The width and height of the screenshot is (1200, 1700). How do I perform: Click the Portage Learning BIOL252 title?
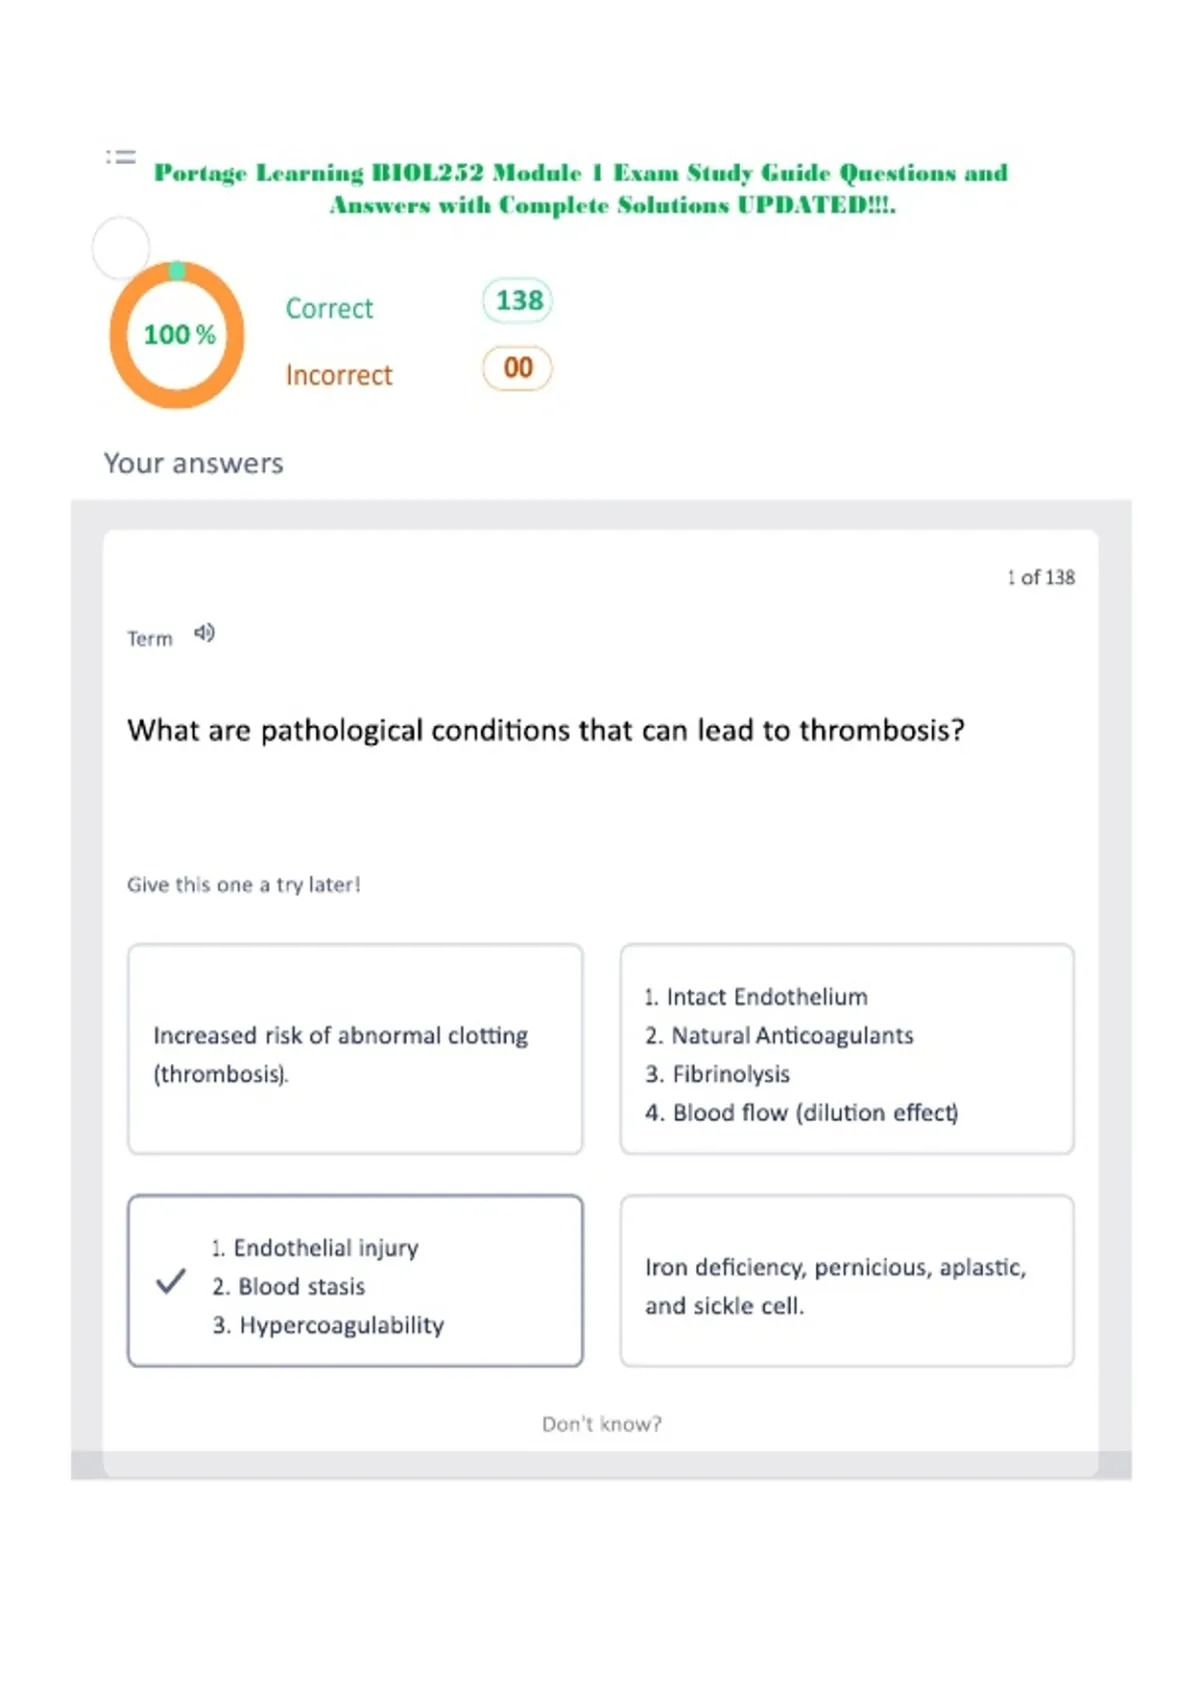[581, 188]
